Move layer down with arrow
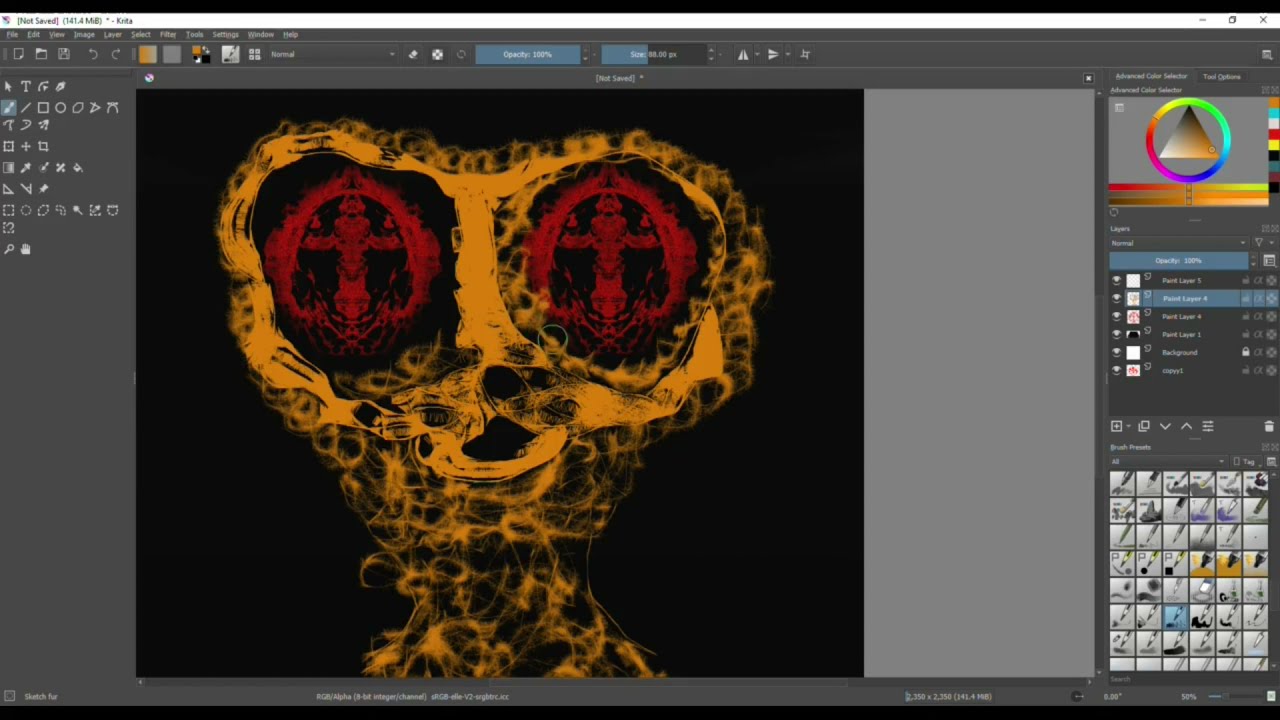Screen dimensions: 1280x720 [1165, 426]
